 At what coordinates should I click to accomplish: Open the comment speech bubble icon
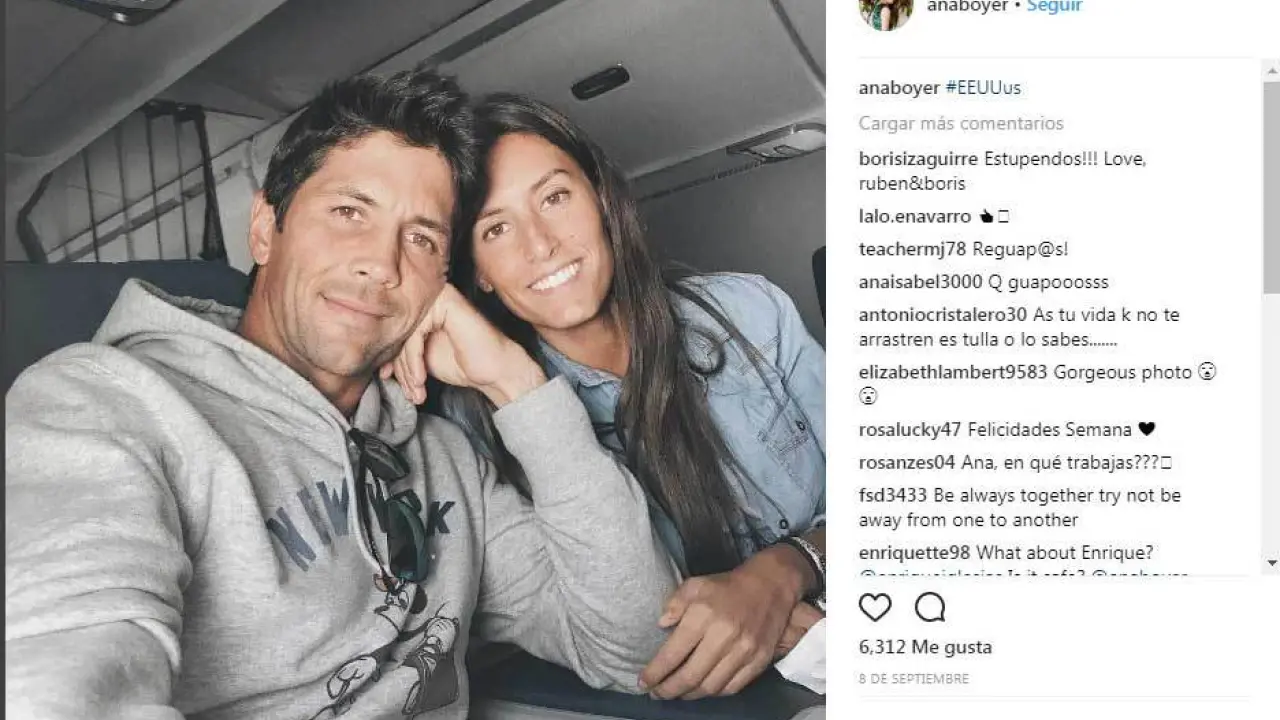[930, 607]
